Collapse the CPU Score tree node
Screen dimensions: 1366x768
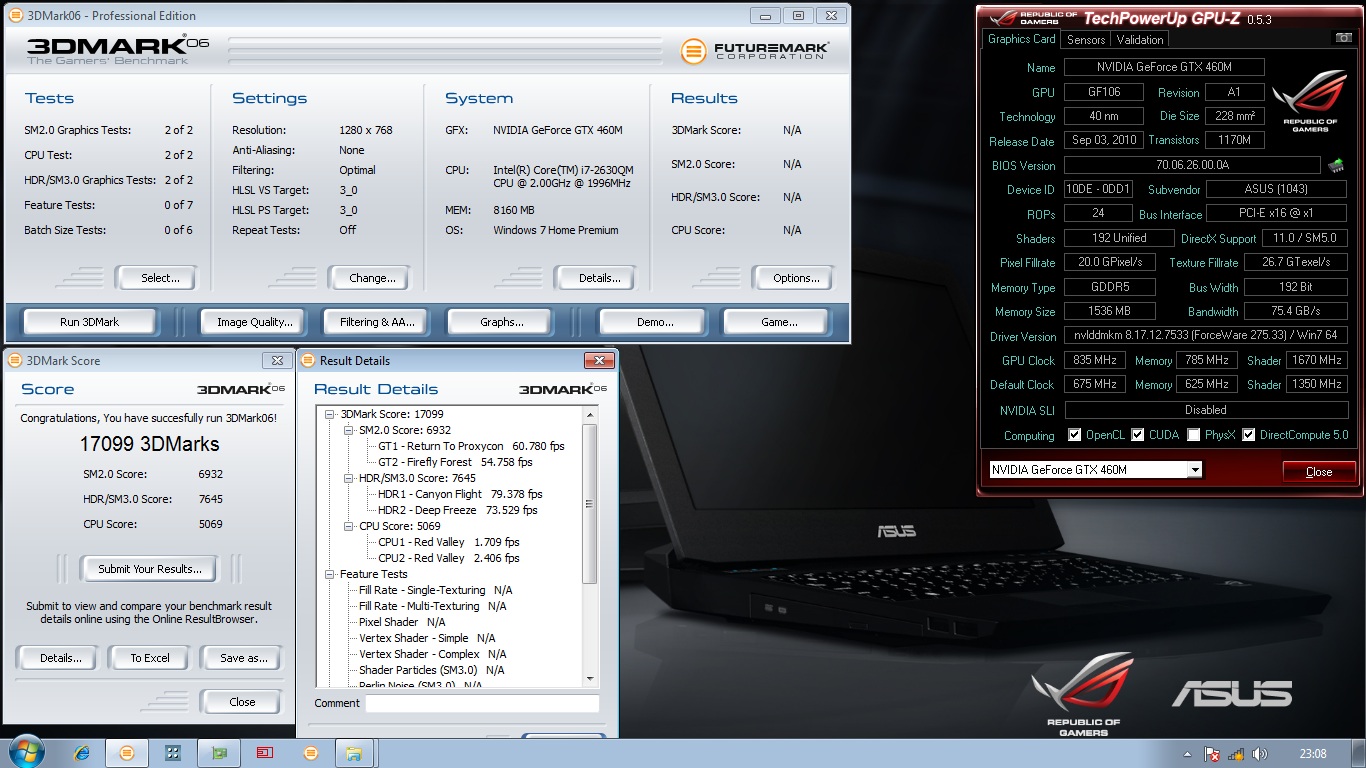point(349,526)
